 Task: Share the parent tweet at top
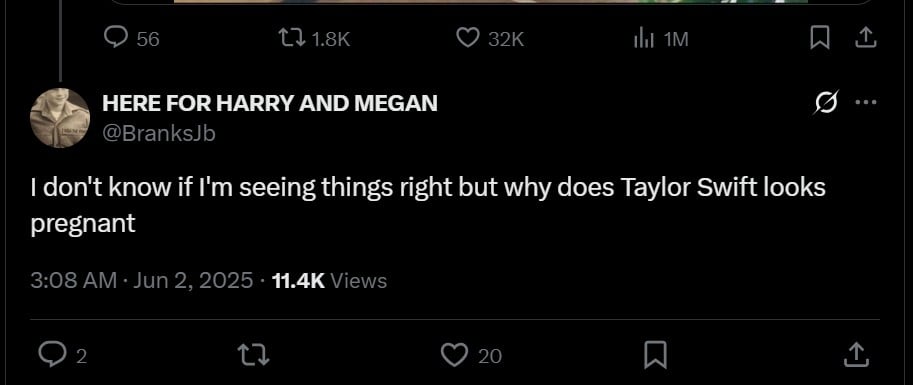click(x=866, y=38)
